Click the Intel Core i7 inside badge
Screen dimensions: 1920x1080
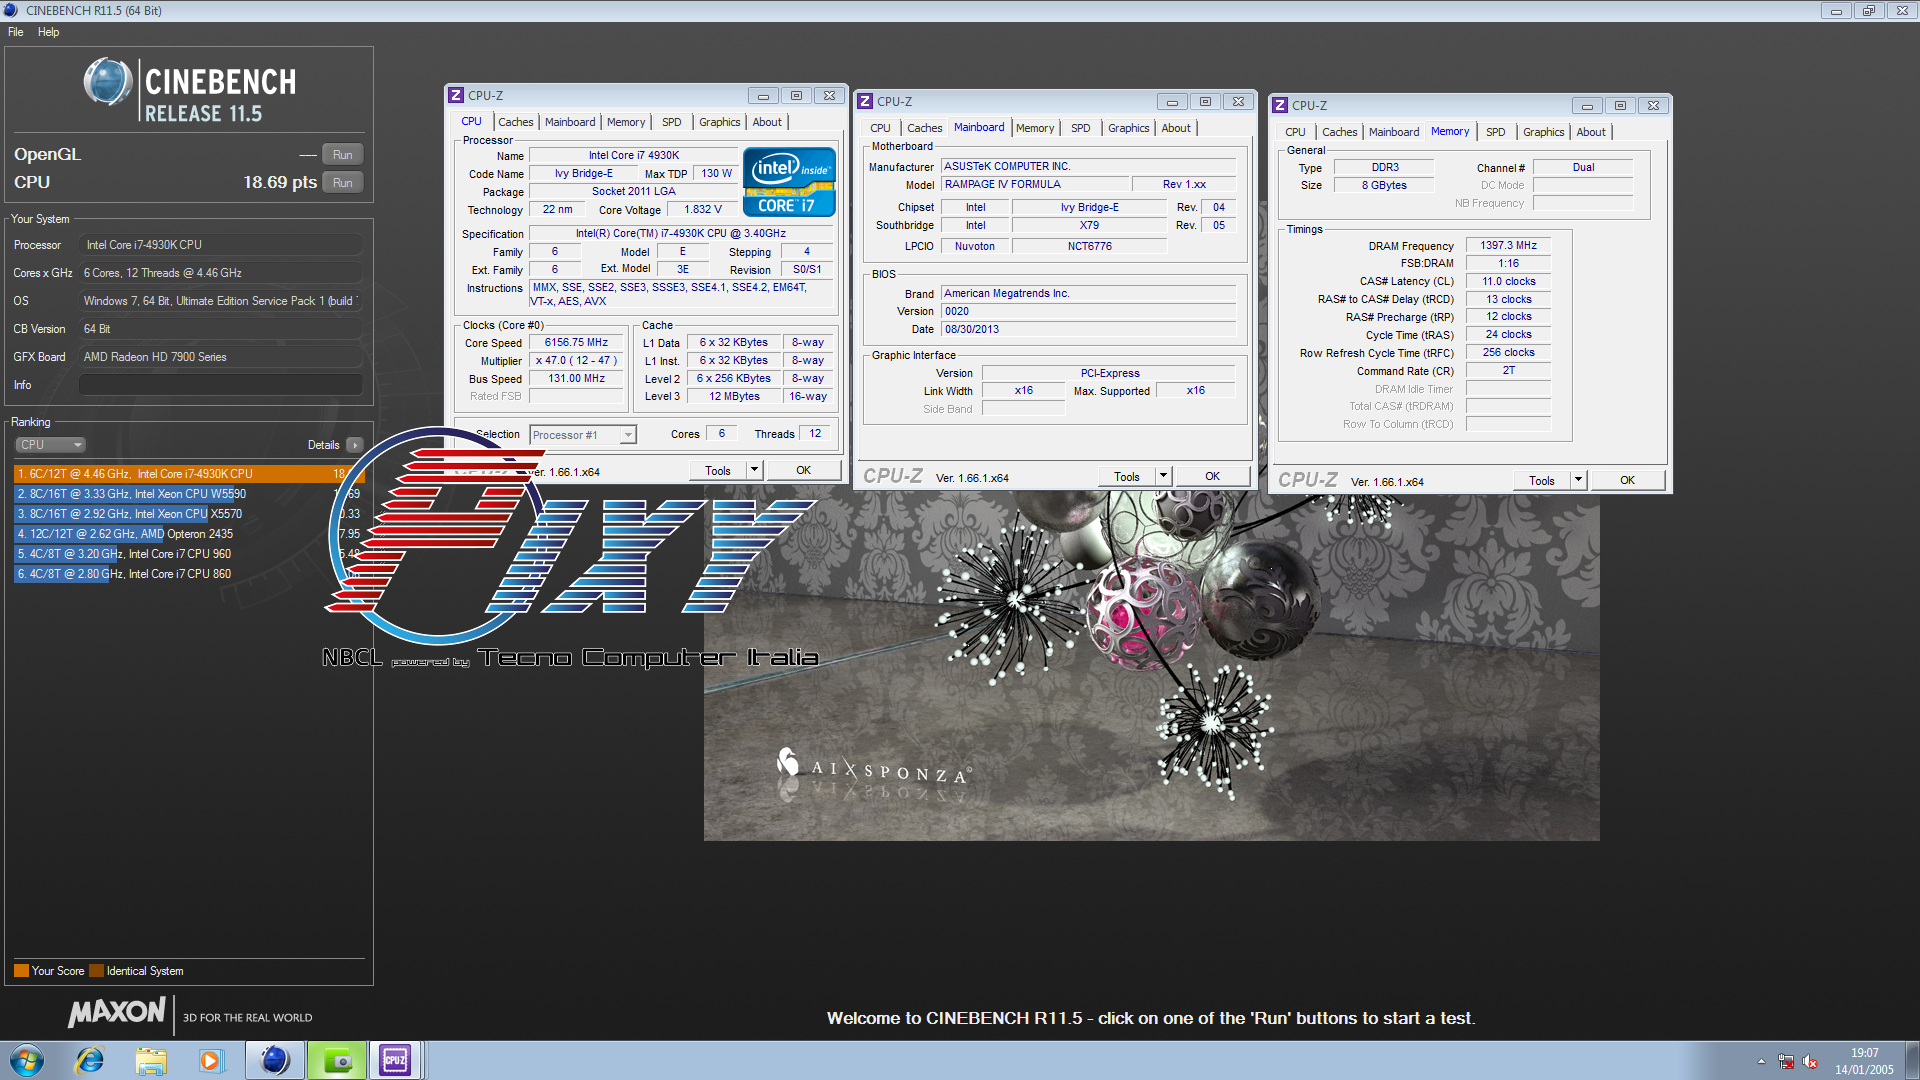[x=789, y=182]
